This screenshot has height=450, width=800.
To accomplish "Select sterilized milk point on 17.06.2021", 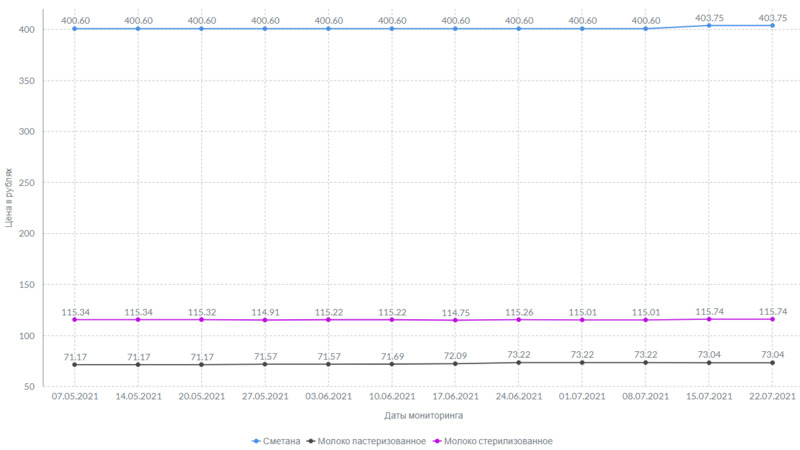I will (x=455, y=320).
